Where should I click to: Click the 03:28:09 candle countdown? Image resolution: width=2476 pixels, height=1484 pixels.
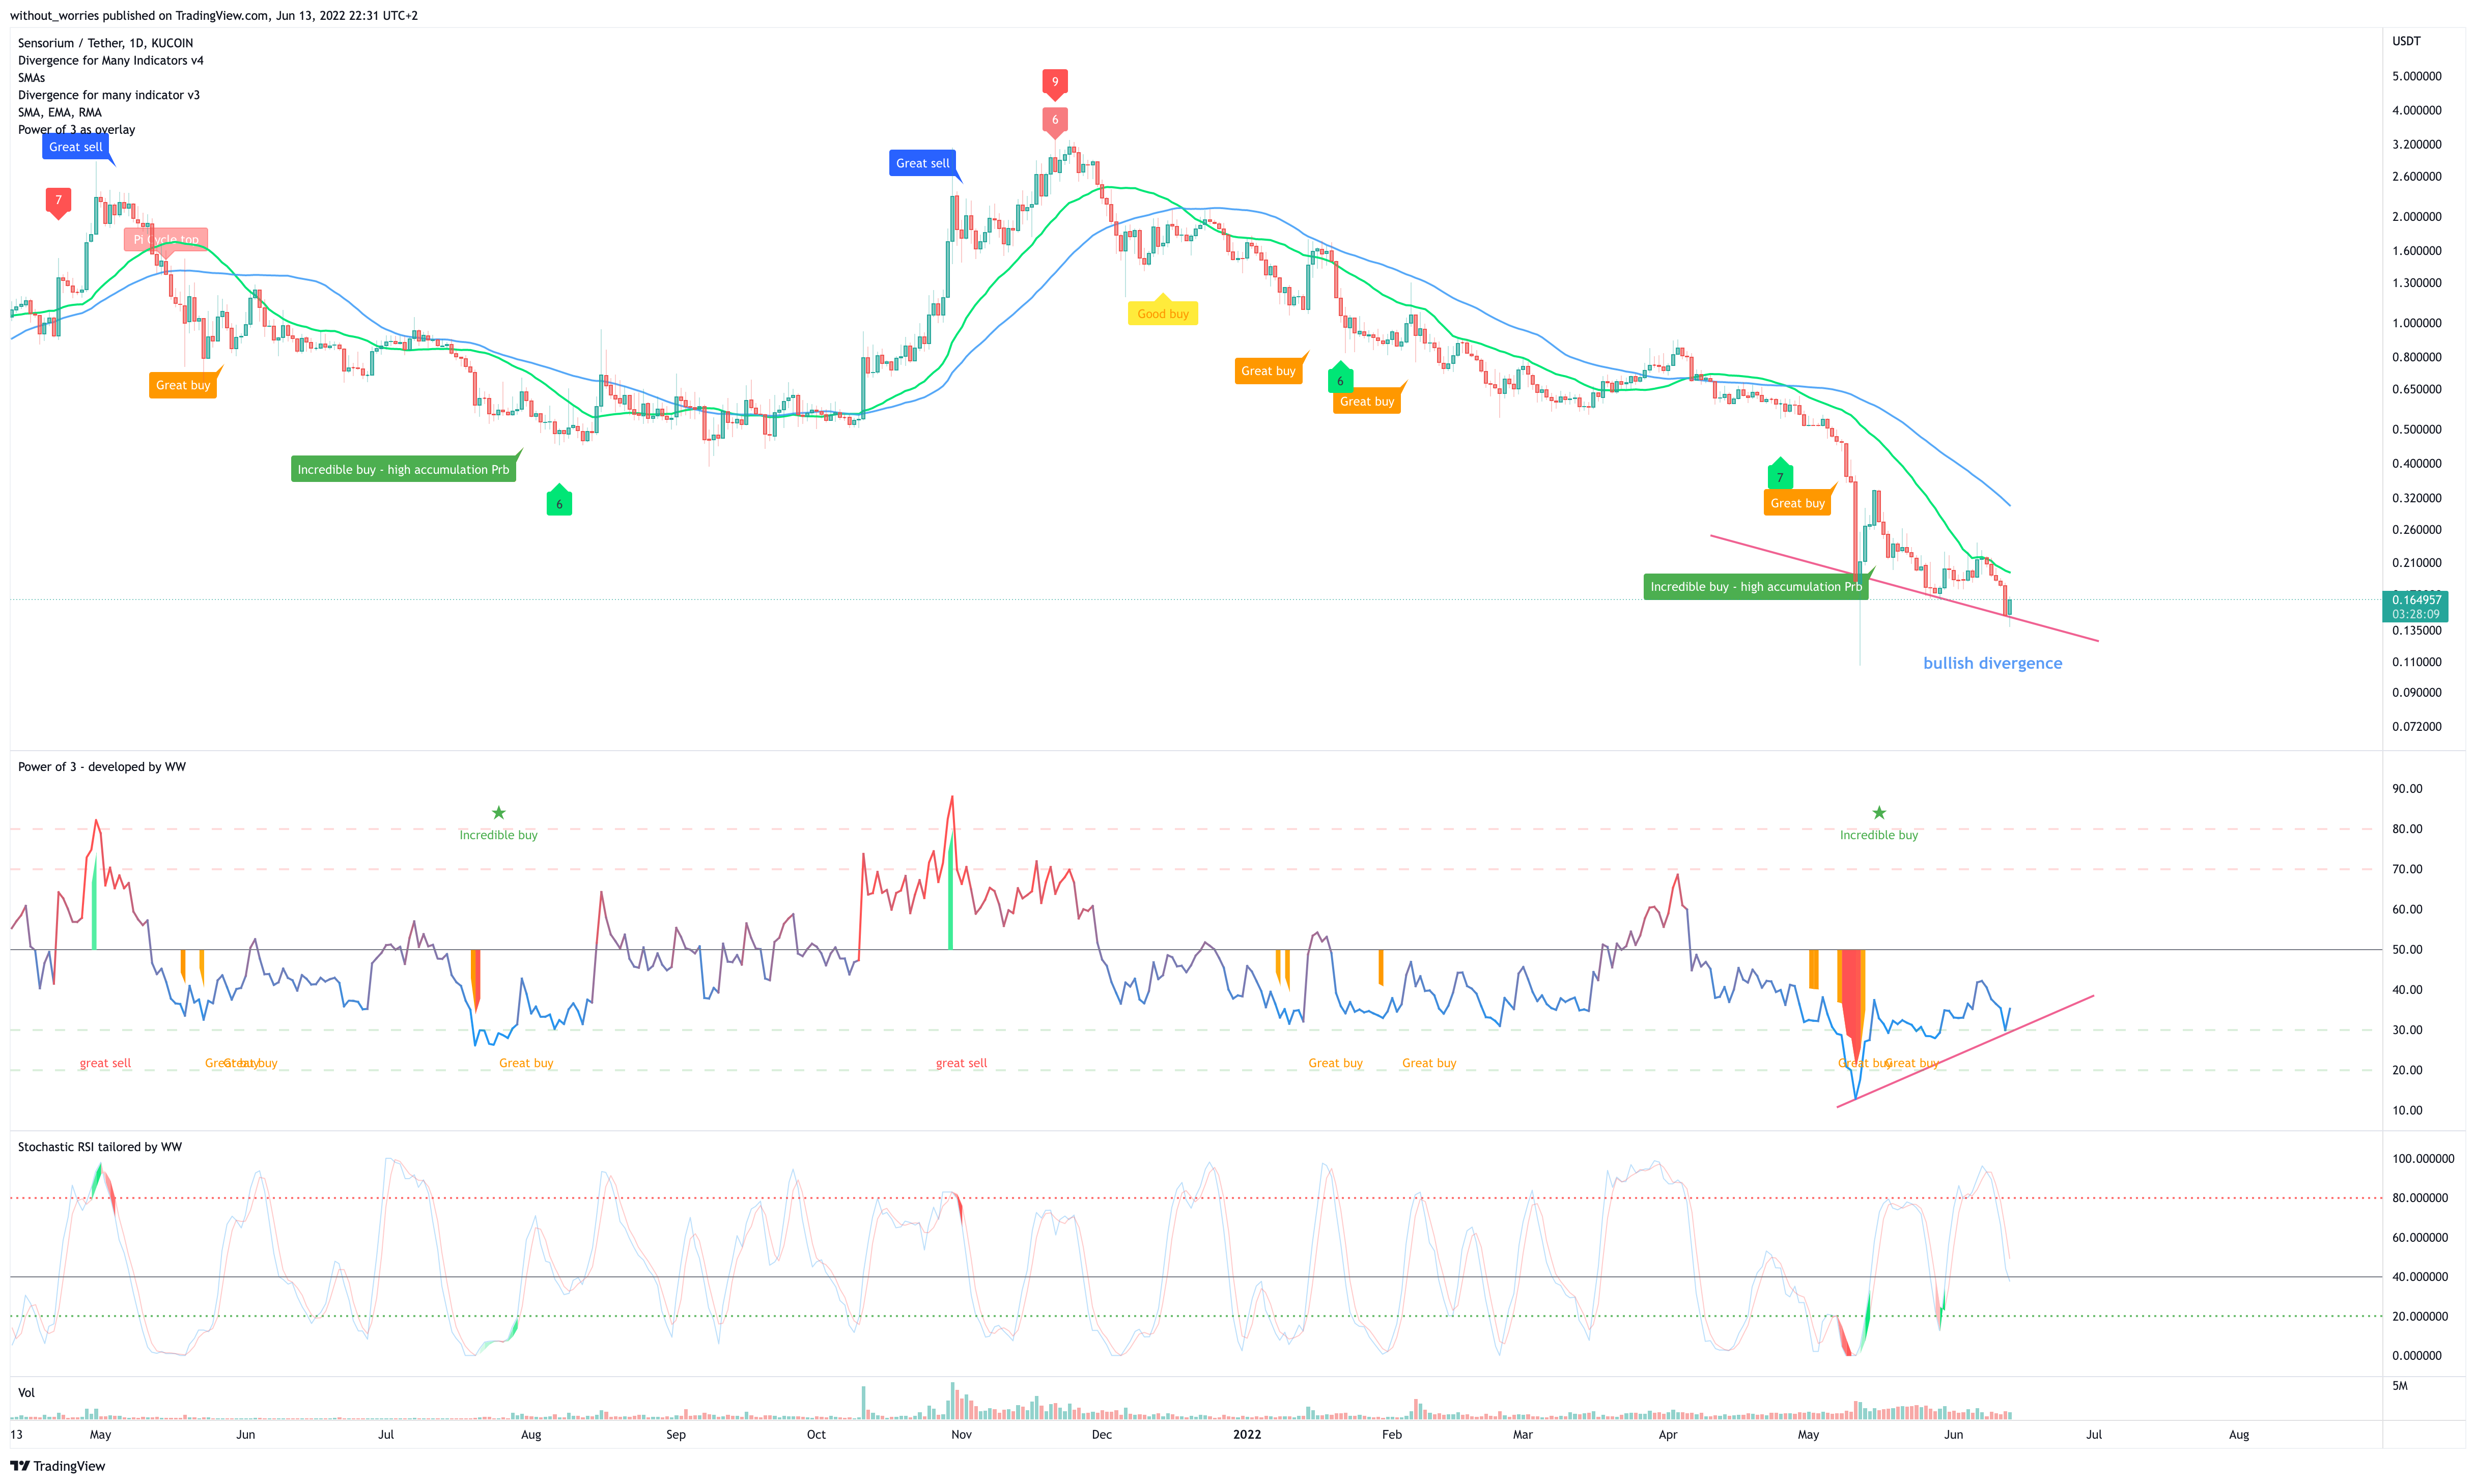click(x=2415, y=614)
